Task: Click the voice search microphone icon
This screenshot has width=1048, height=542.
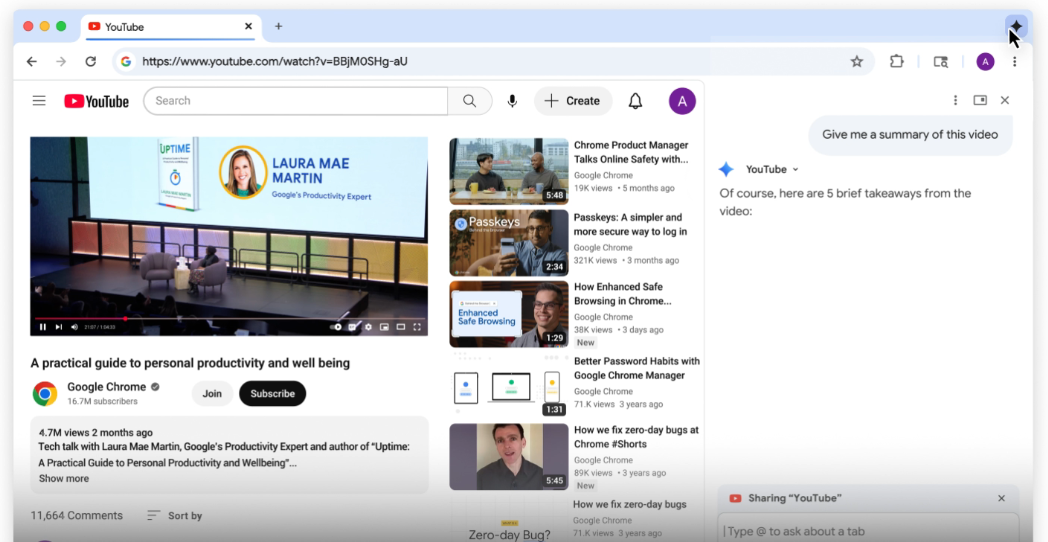Action: coord(512,101)
